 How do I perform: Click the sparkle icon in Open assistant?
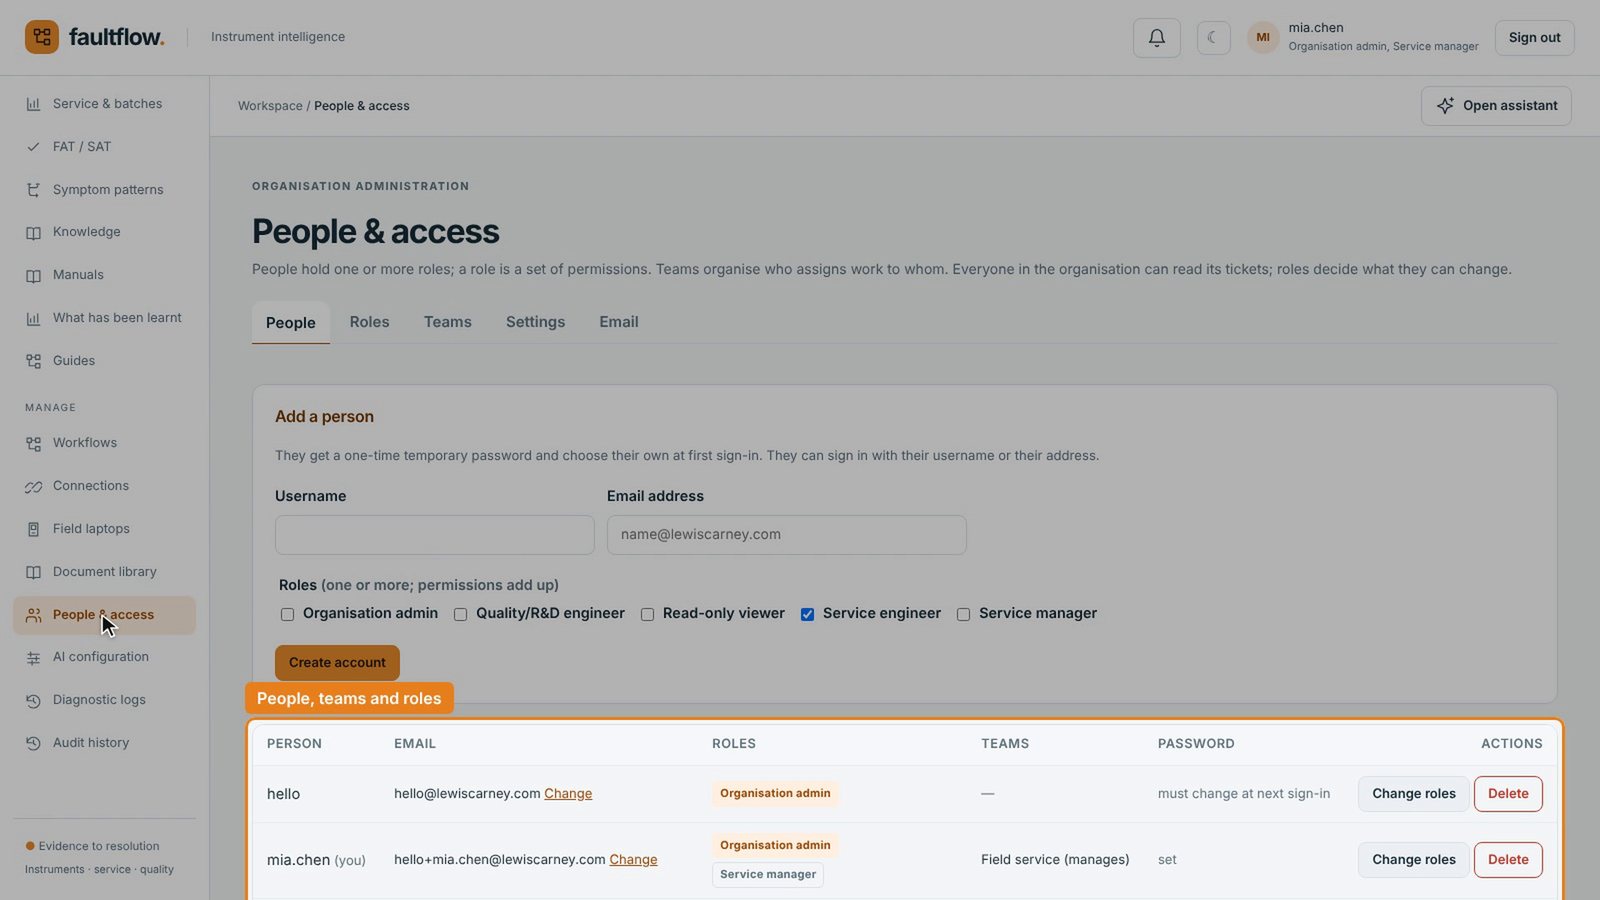tap(1445, 106)
